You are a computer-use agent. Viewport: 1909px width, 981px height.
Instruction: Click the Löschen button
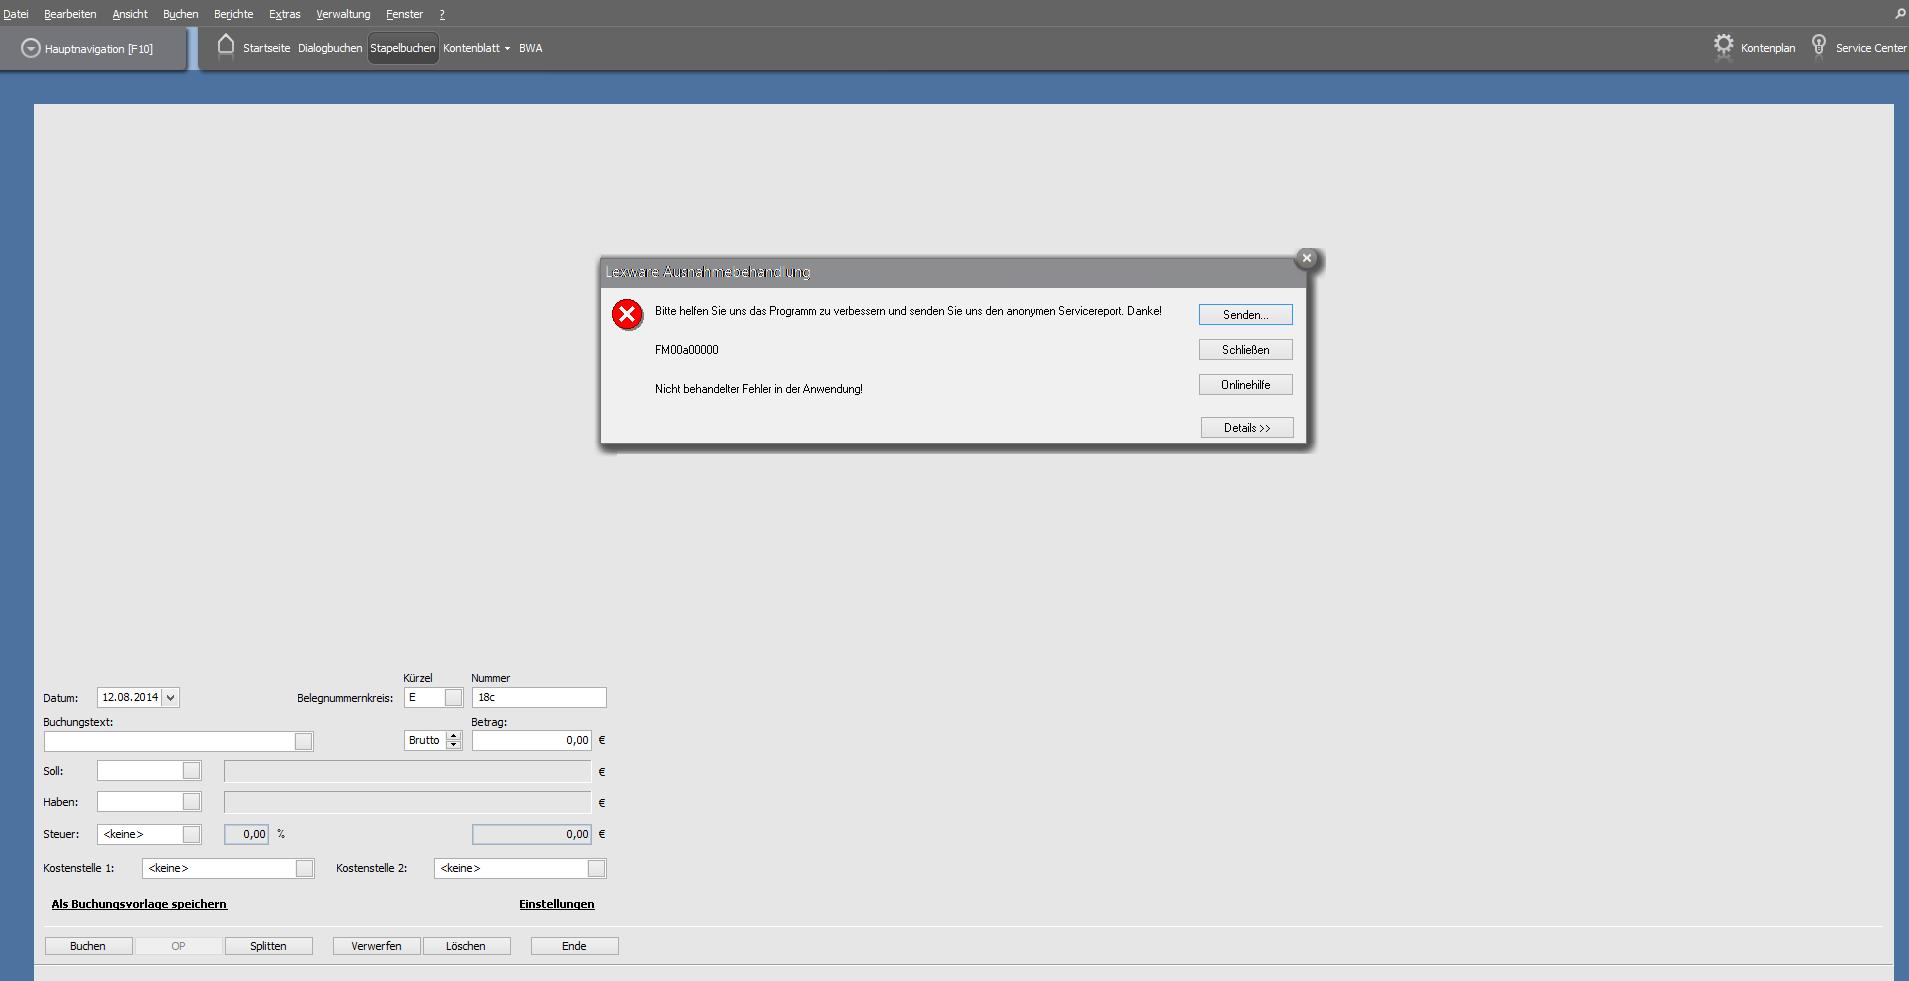tap(466, 946)
